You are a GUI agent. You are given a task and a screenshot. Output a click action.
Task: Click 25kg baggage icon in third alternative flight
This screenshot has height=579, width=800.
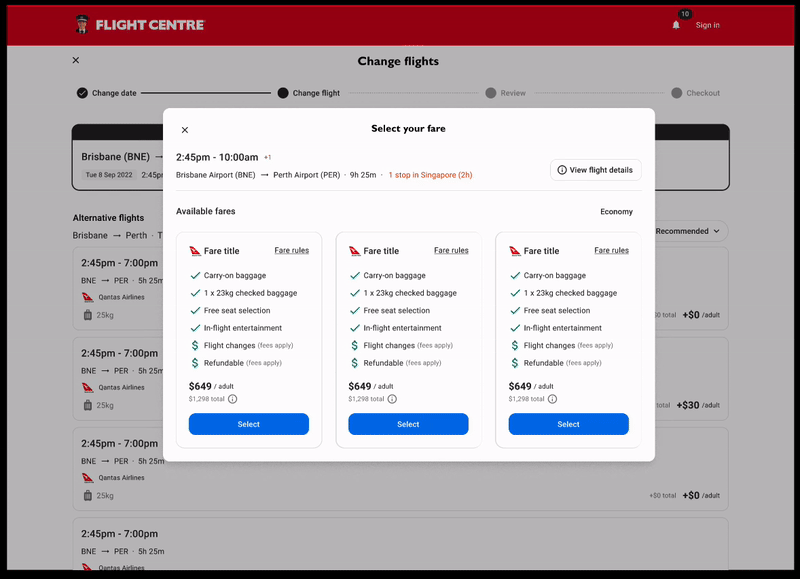[88, 495]
